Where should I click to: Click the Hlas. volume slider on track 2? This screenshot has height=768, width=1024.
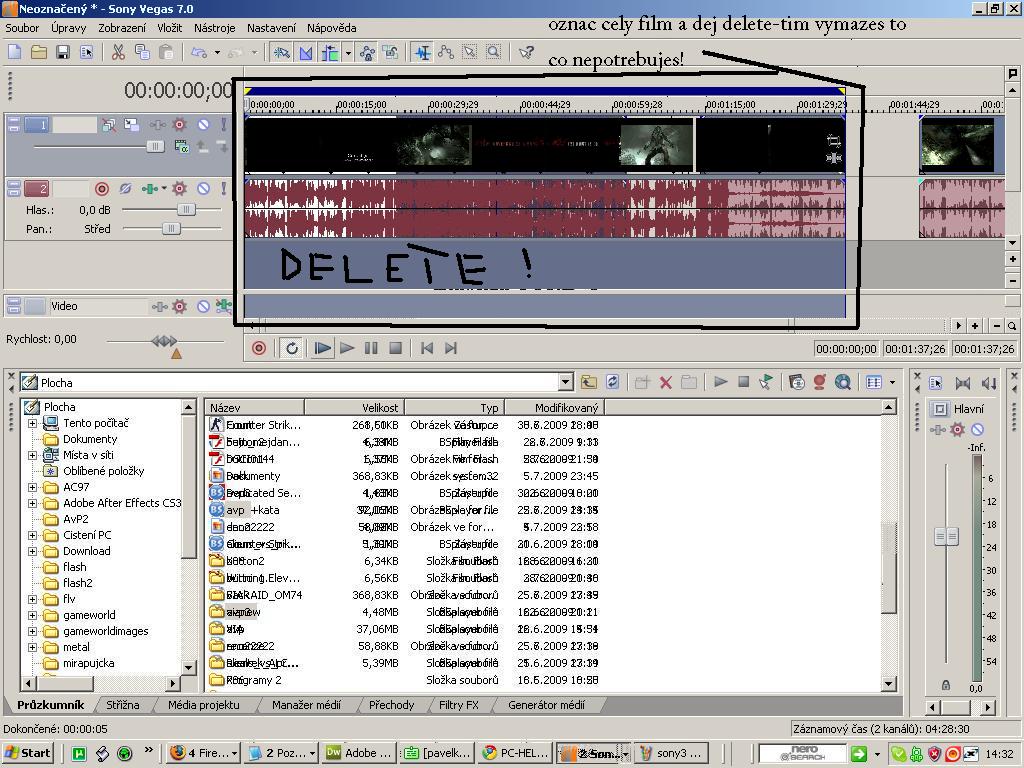pos(186,210)
